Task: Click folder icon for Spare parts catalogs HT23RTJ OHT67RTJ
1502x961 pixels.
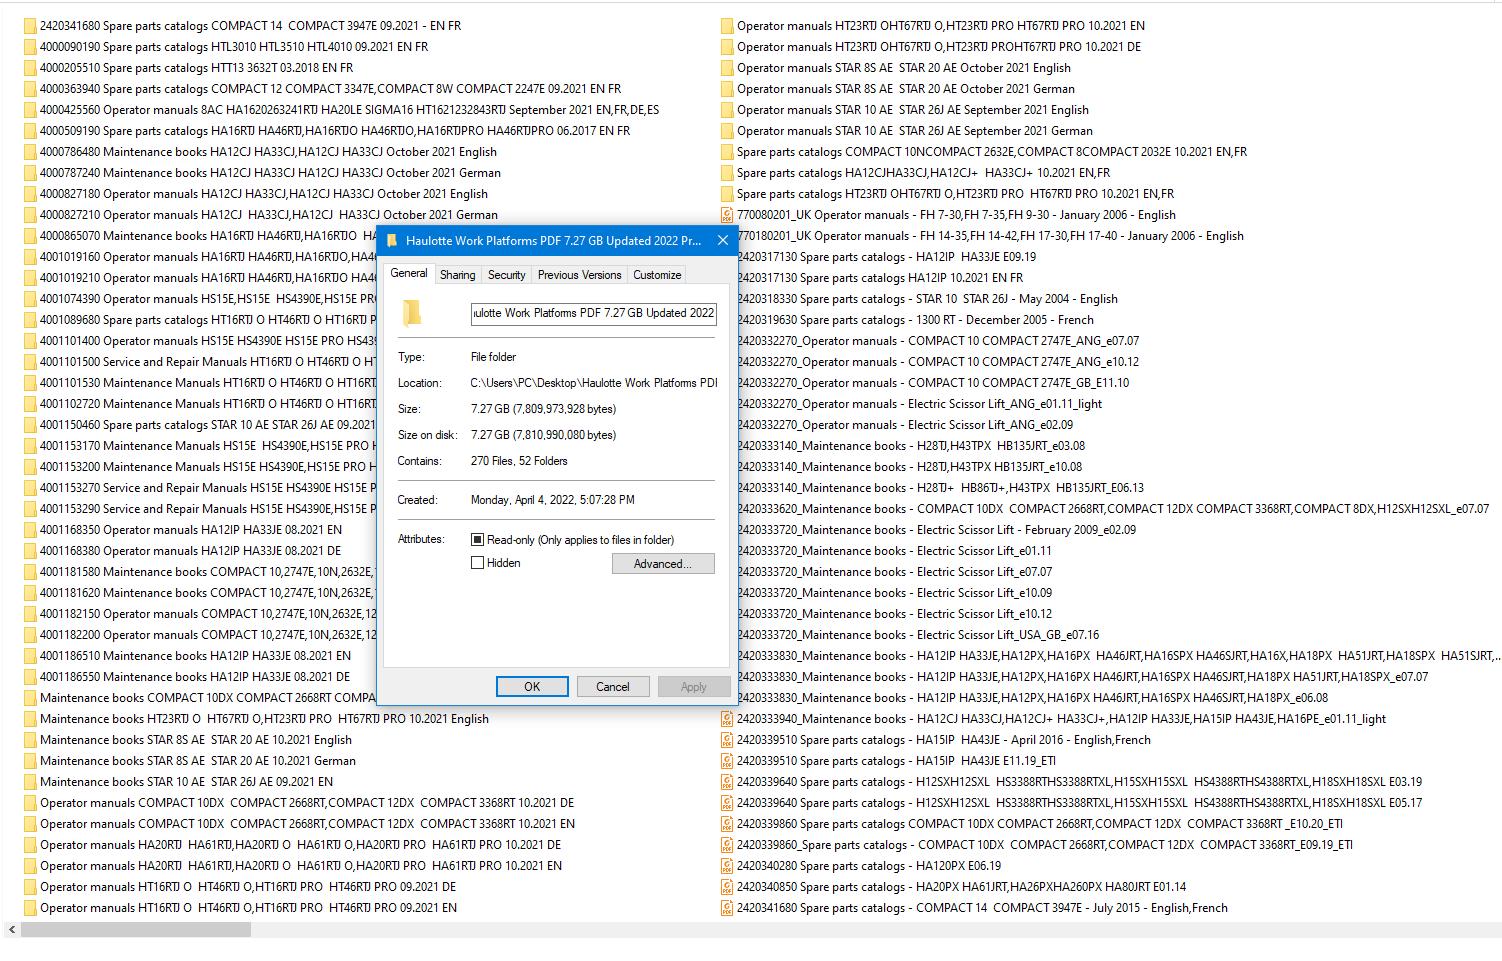Action: (727, 194)
